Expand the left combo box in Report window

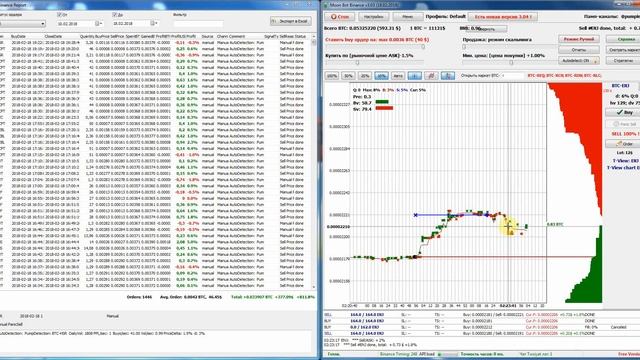click(42, 24)
